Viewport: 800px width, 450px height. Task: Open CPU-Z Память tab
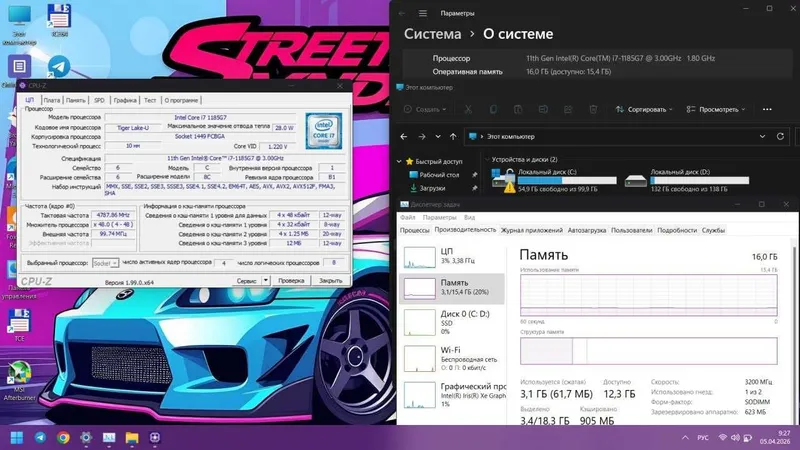click(x=76, y=100)
